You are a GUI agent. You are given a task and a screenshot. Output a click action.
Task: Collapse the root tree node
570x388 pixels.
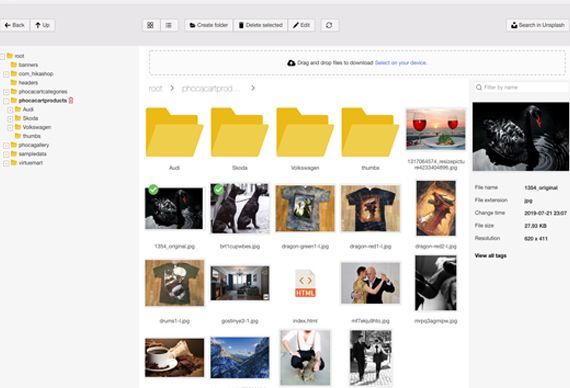(2, 56)
